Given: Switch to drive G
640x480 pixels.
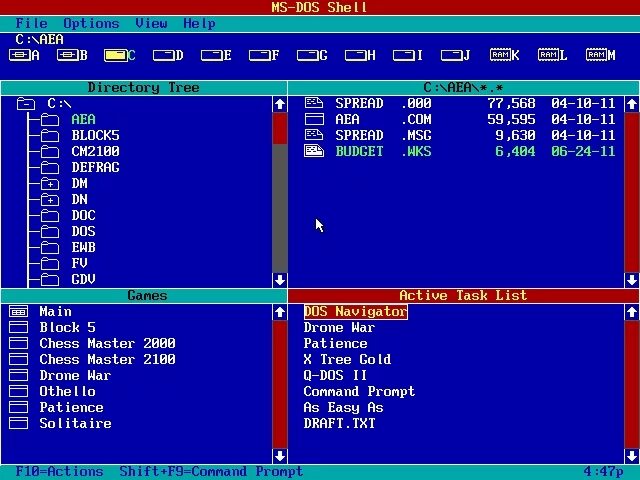Looking at the screenshot, I should pyautogui.click(x=312, y=55).
